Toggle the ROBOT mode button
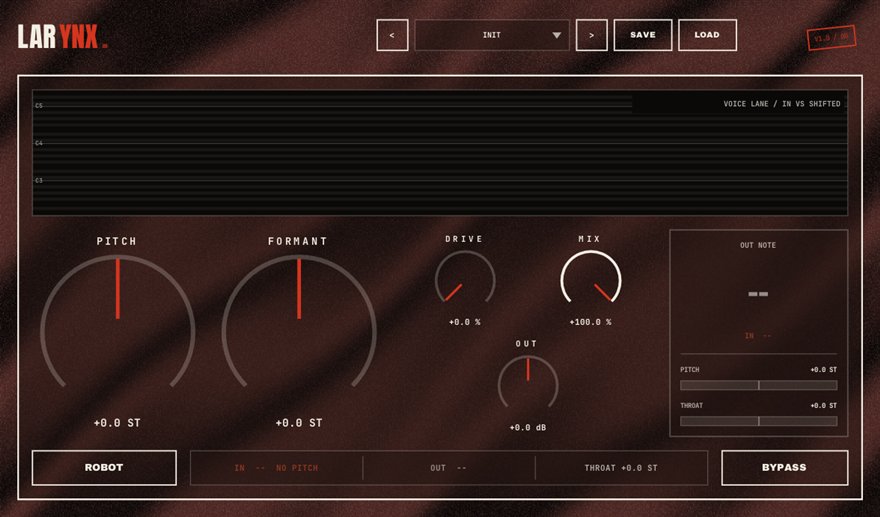The image size is (880, 517). [104, 468]
